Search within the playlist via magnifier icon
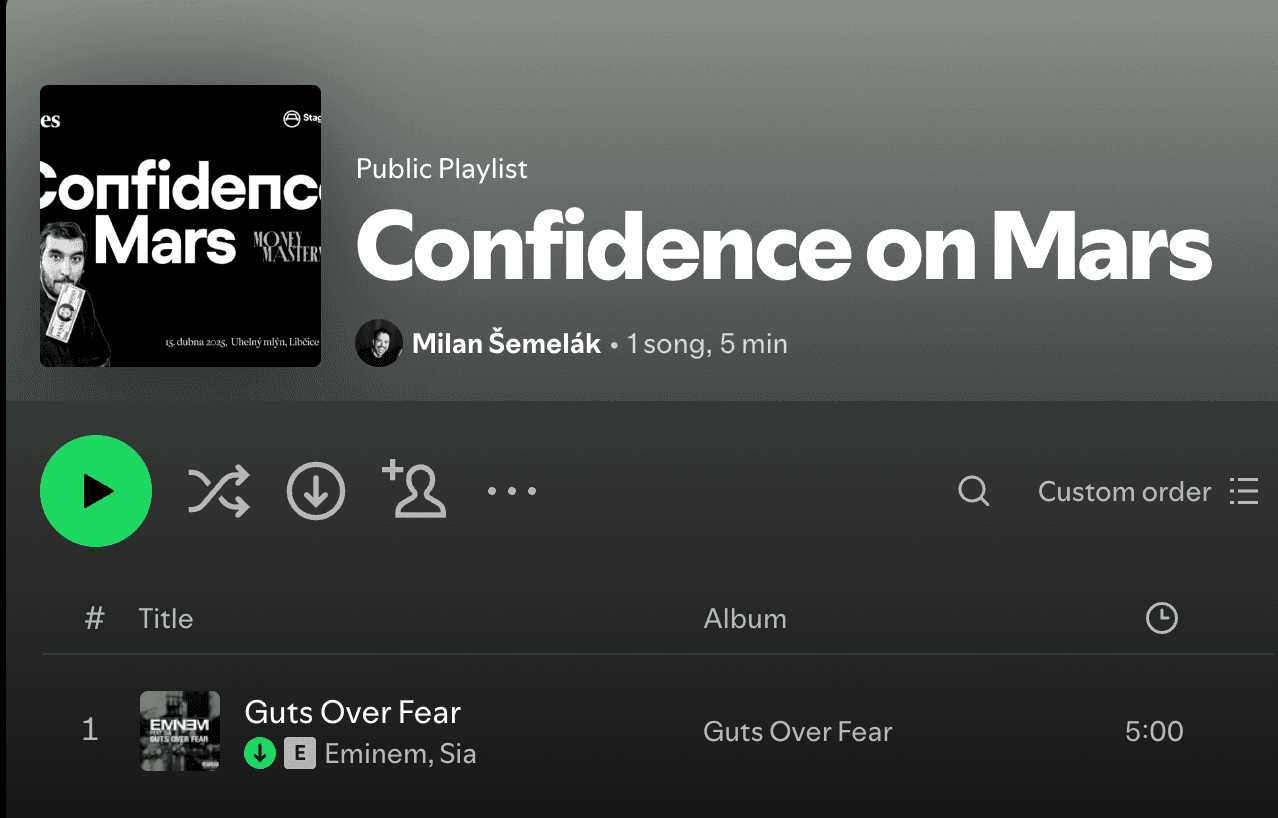The width and height of the screenshot is (1278, 818). tap(974, 491)
